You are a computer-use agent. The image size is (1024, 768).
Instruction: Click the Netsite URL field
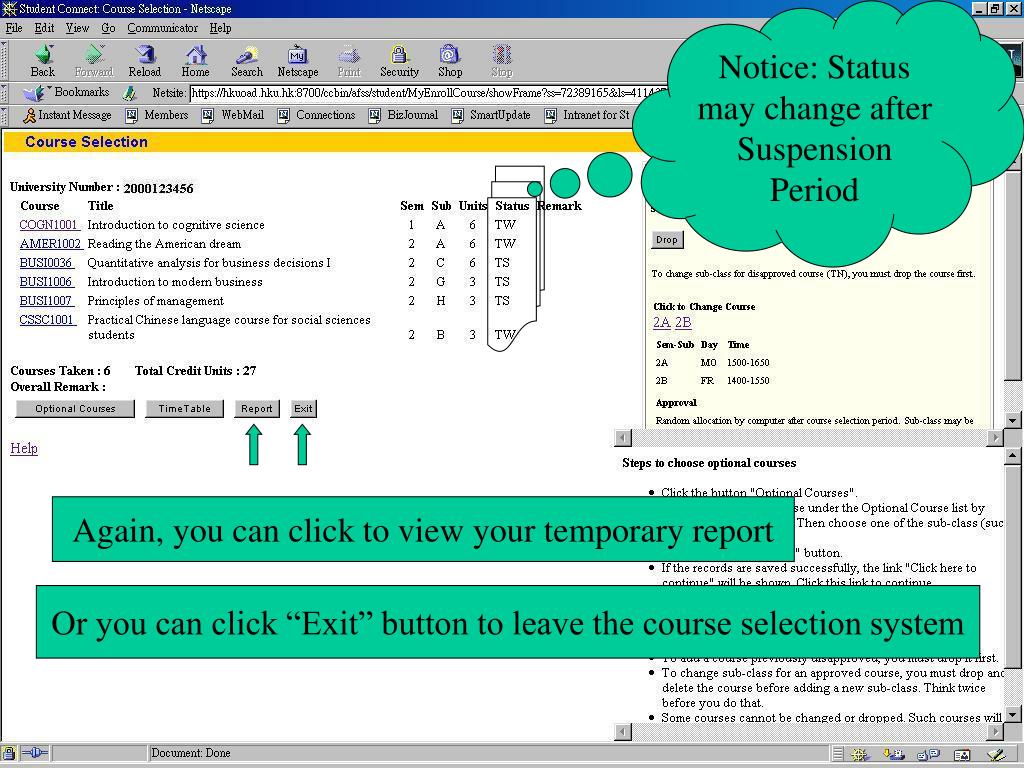click(x=428, y=93)
